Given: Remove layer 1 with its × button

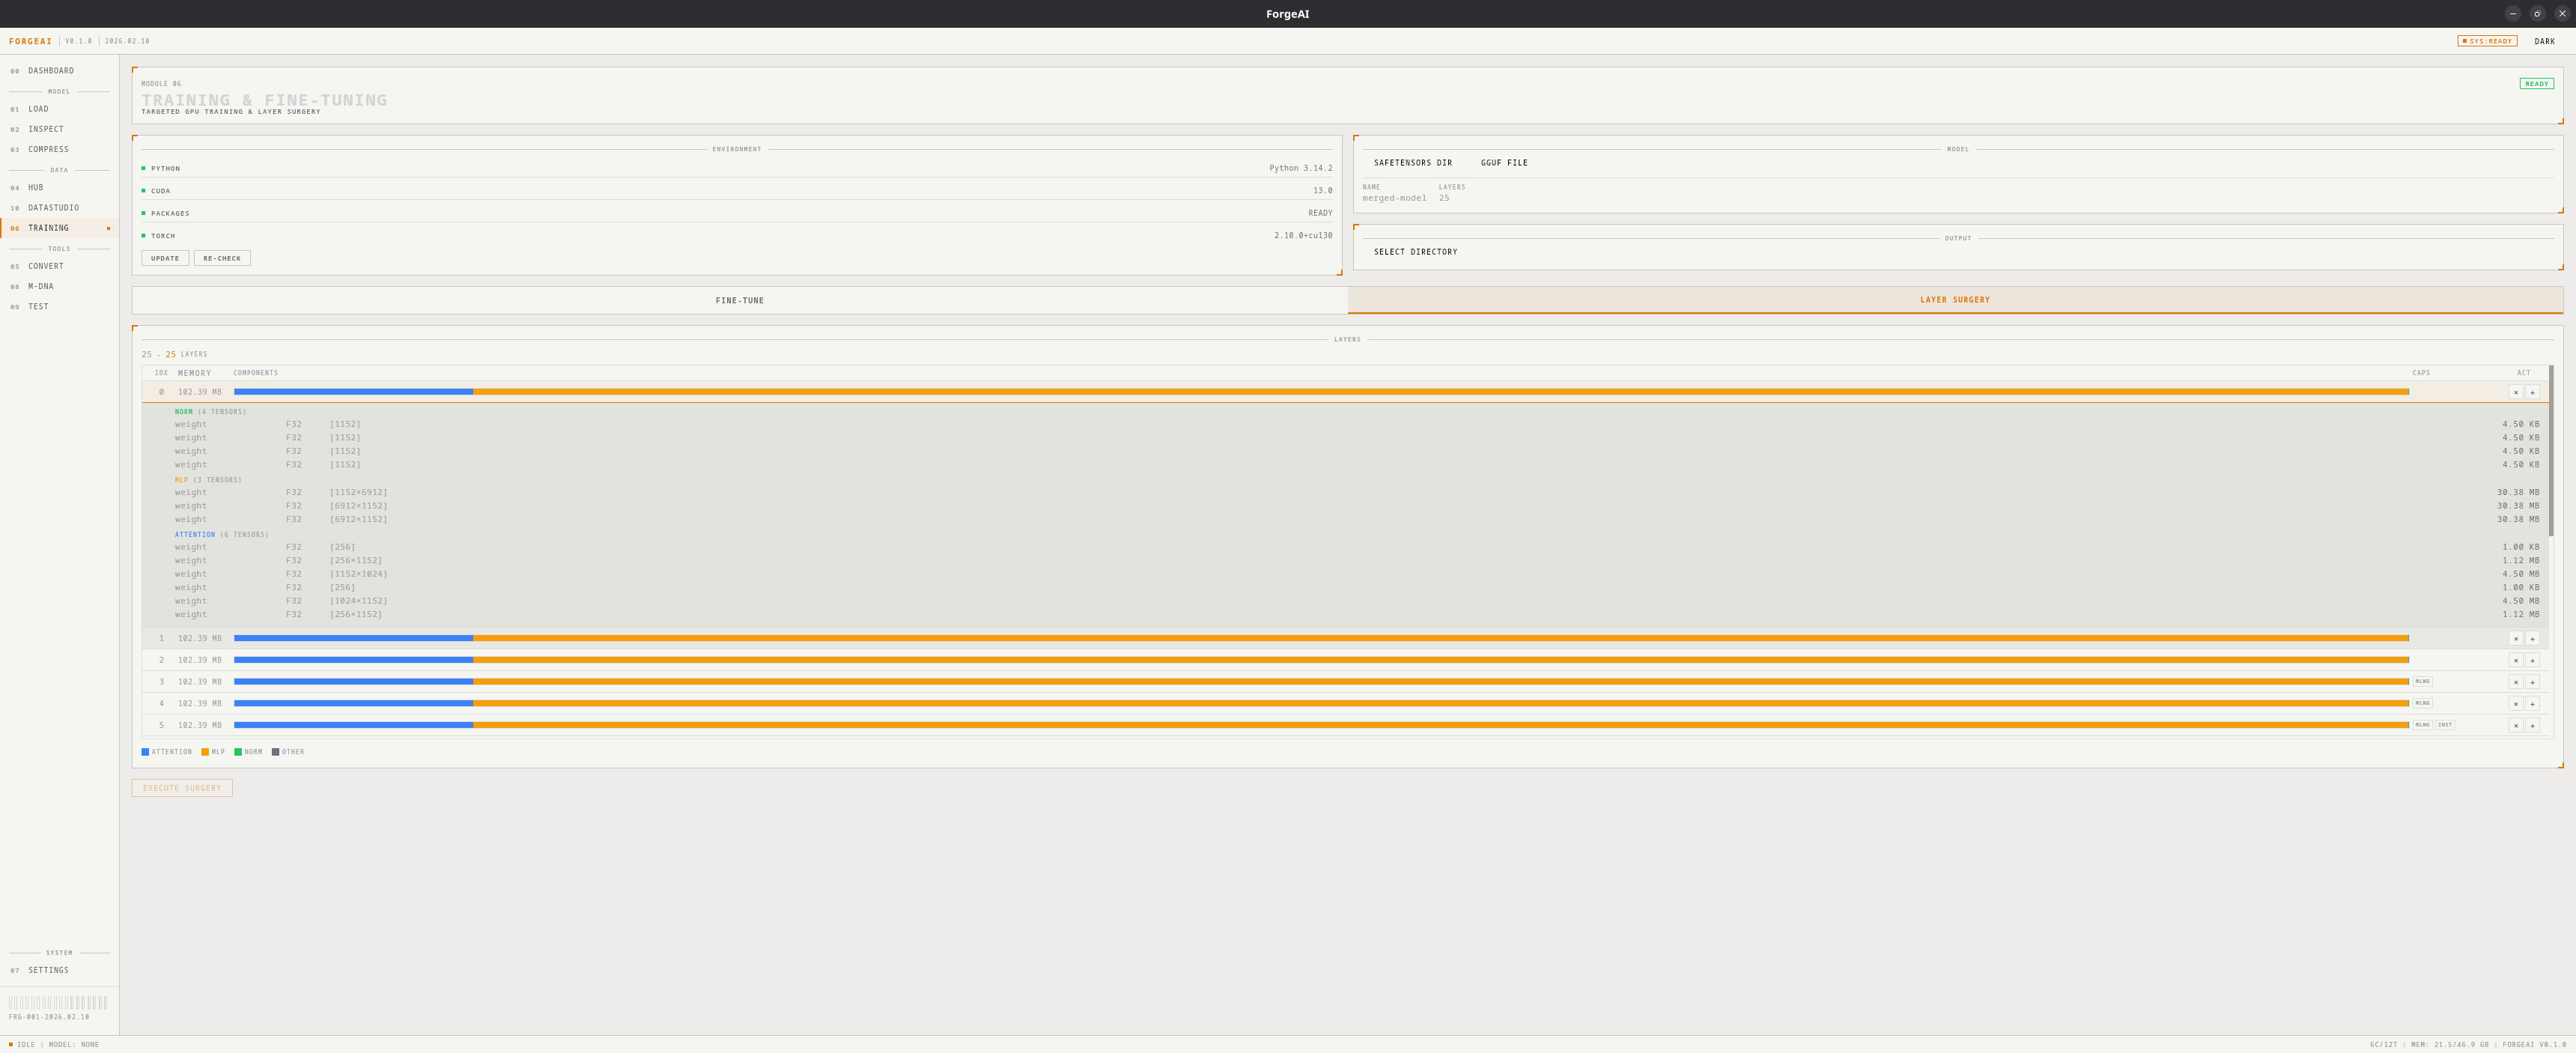Looking at the screenshot, I should [2515, 639].
